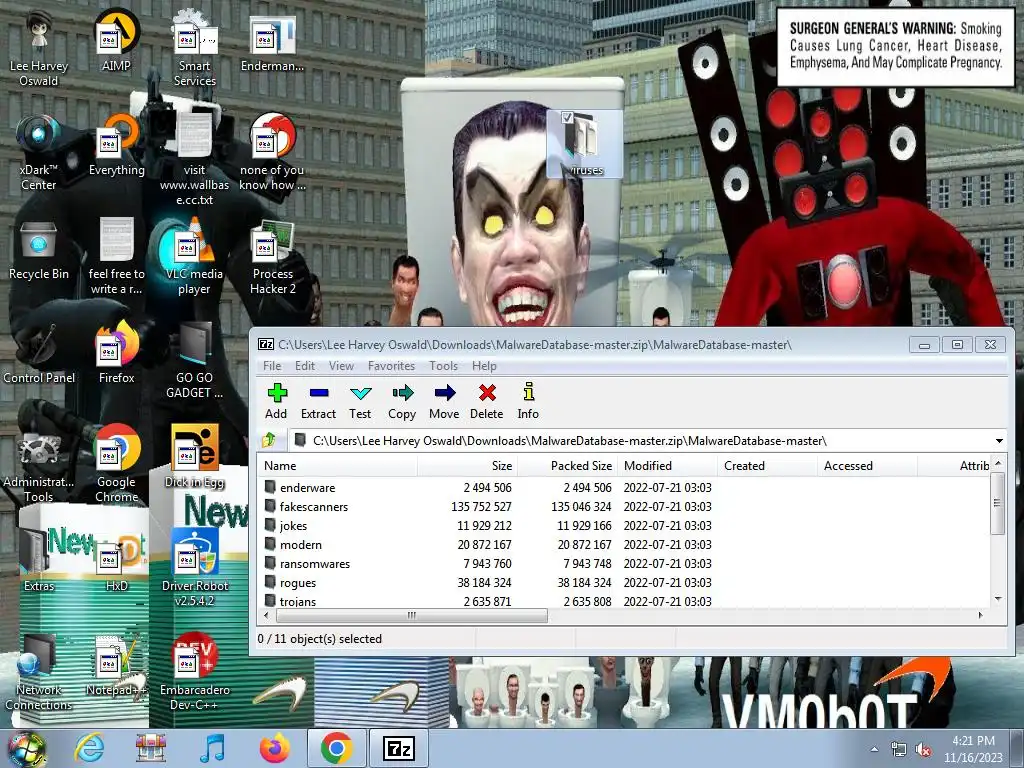
Task: Select the Recycle Bin icon
Action: pos(39,249)
